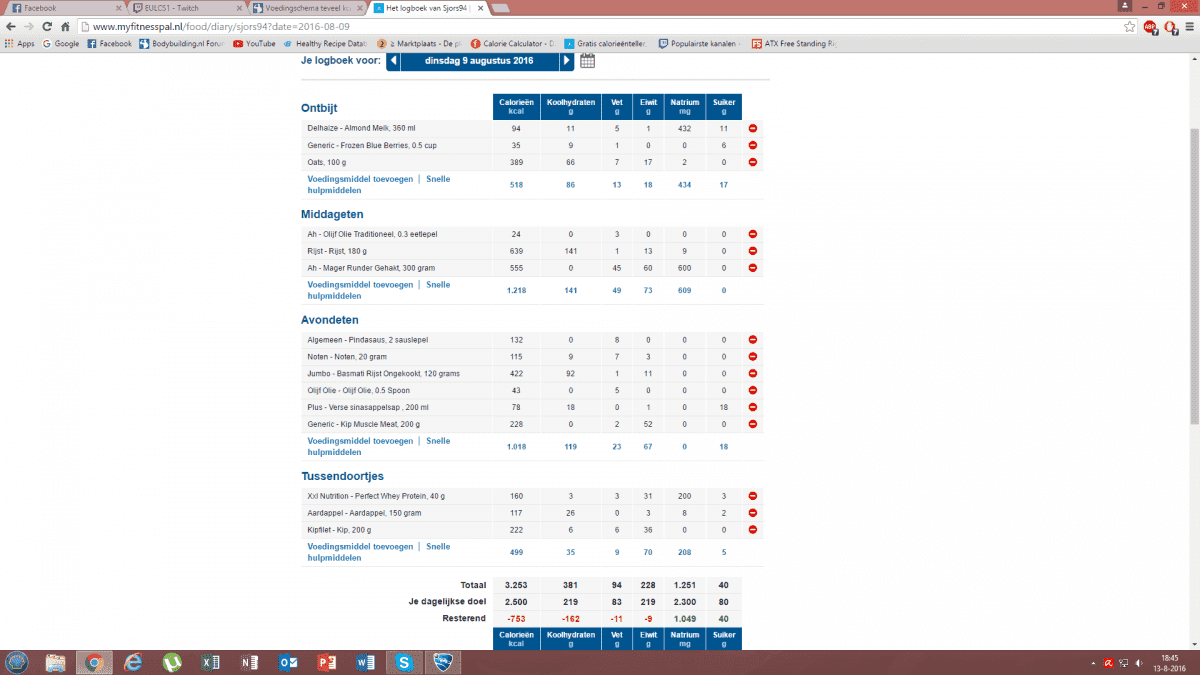Viewport: 1200px width, 675px height.
Task: Open the Kipfilet - Kip, 200 g entry
Action: pyautogui.click(x=341, y=529)
